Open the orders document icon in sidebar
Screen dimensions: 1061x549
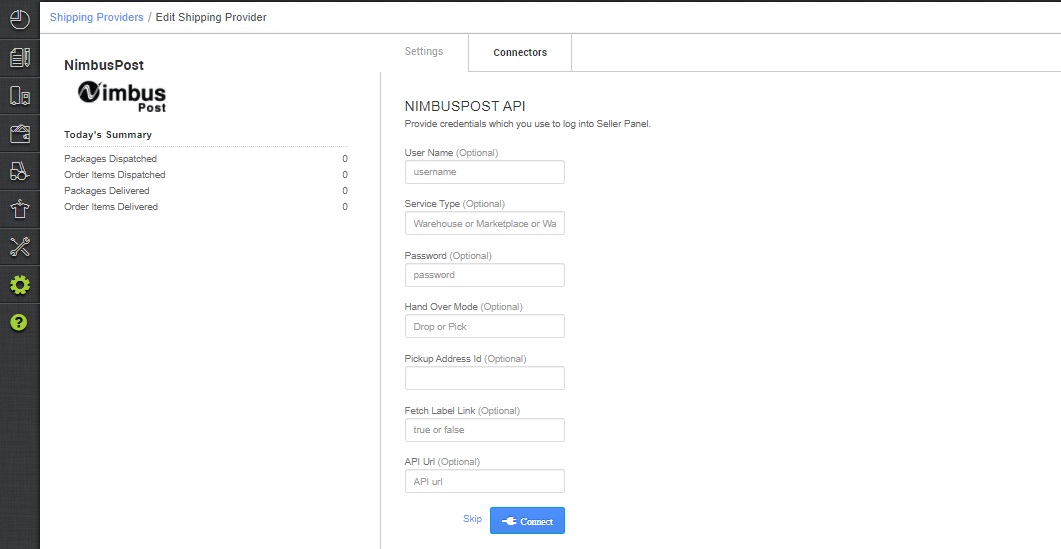pyautogui.click(x=20, y=58)
